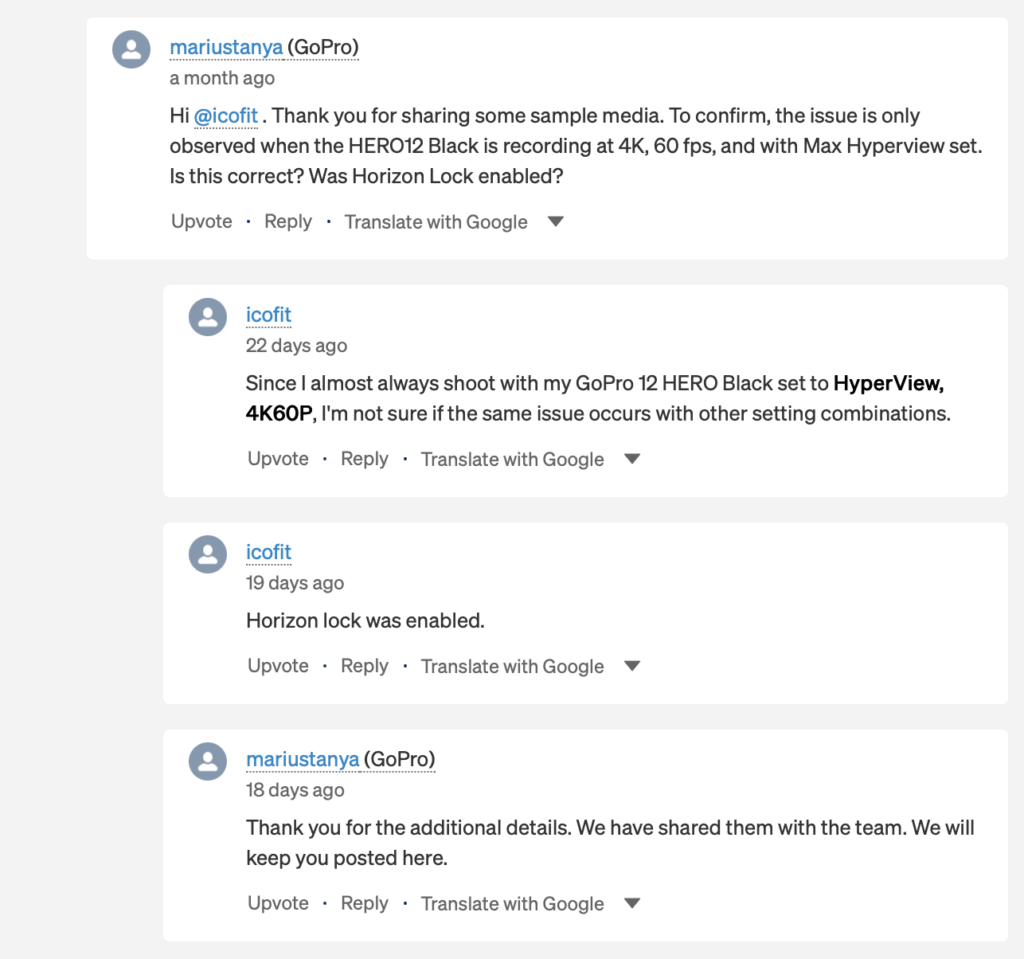Screen dimensions: 1024x959
Task: Open mariustanya's profile link in first comment
Action: (x=226, y=47)
